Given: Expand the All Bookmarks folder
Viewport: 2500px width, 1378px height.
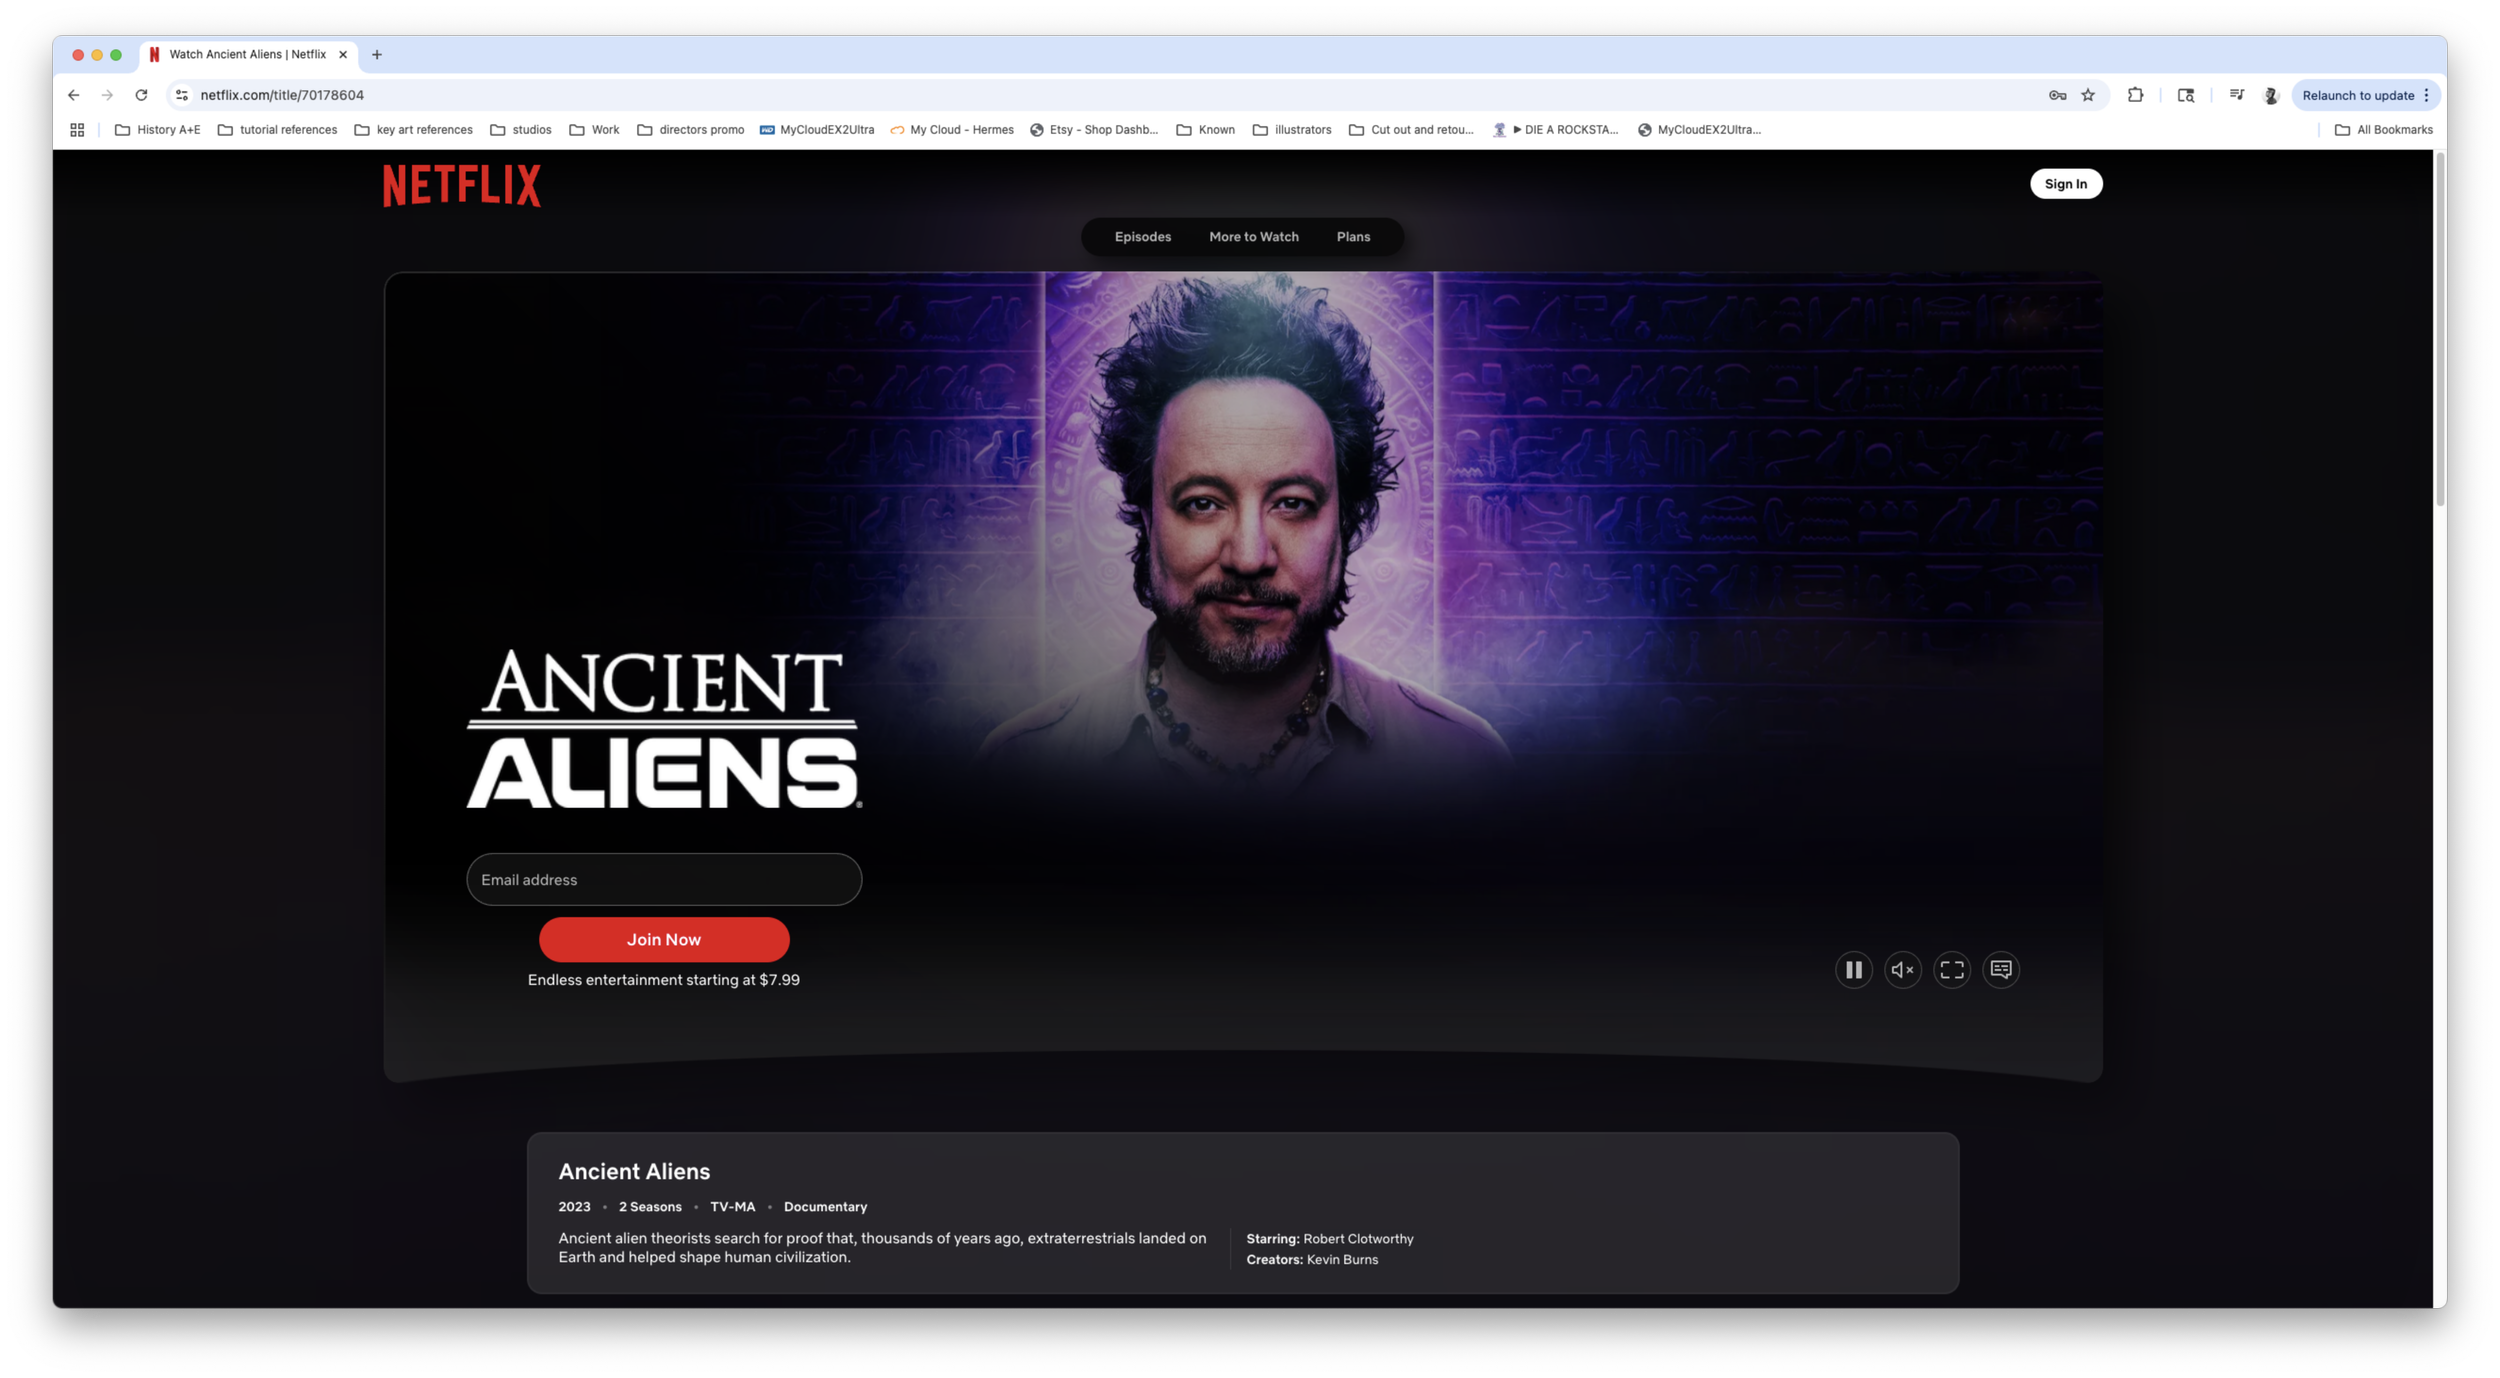Looking at the screenshot, I should coord(2383,130).
